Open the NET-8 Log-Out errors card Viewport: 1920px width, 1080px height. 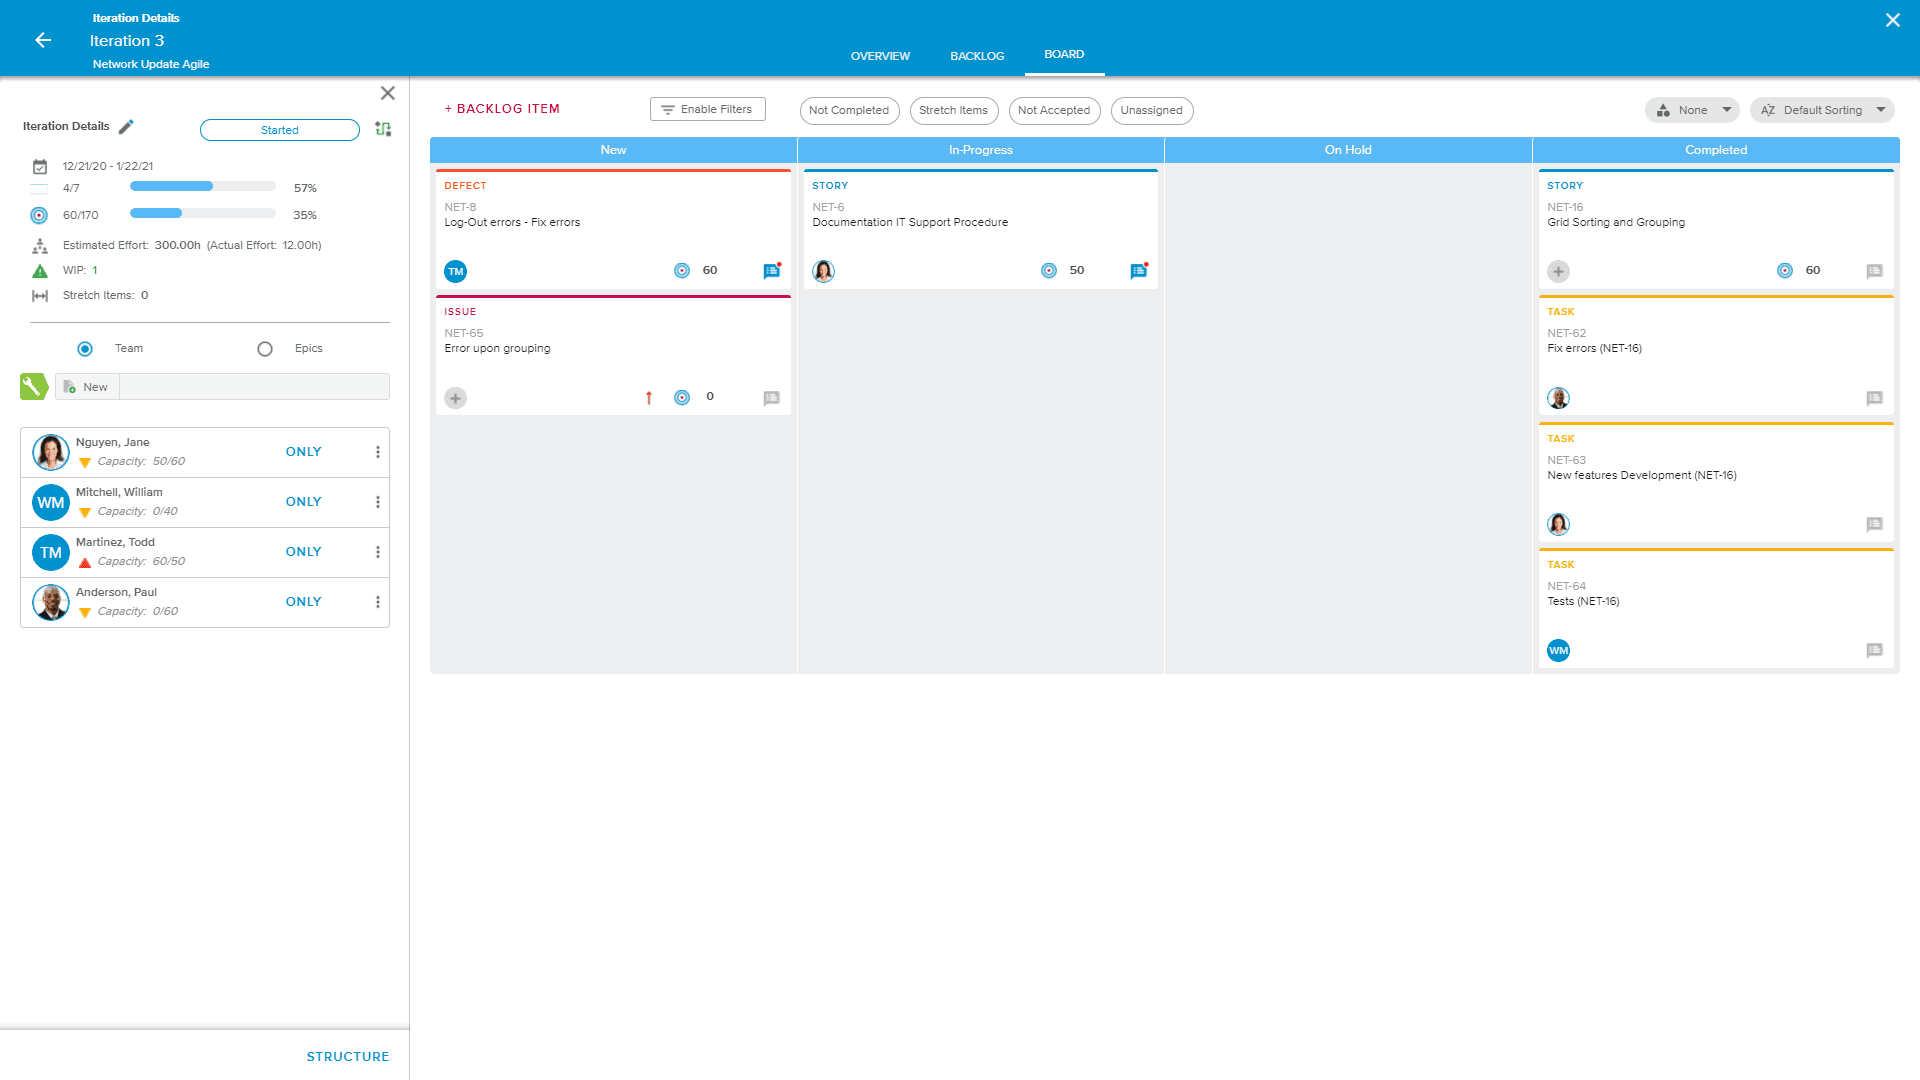click(x=613, y=229)
